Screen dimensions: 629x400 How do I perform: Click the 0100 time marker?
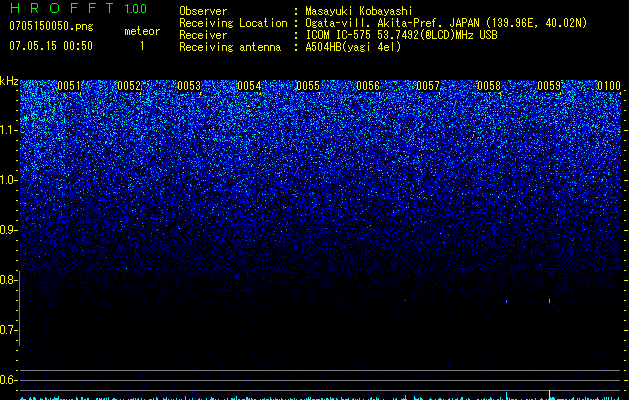click(609, 86)
